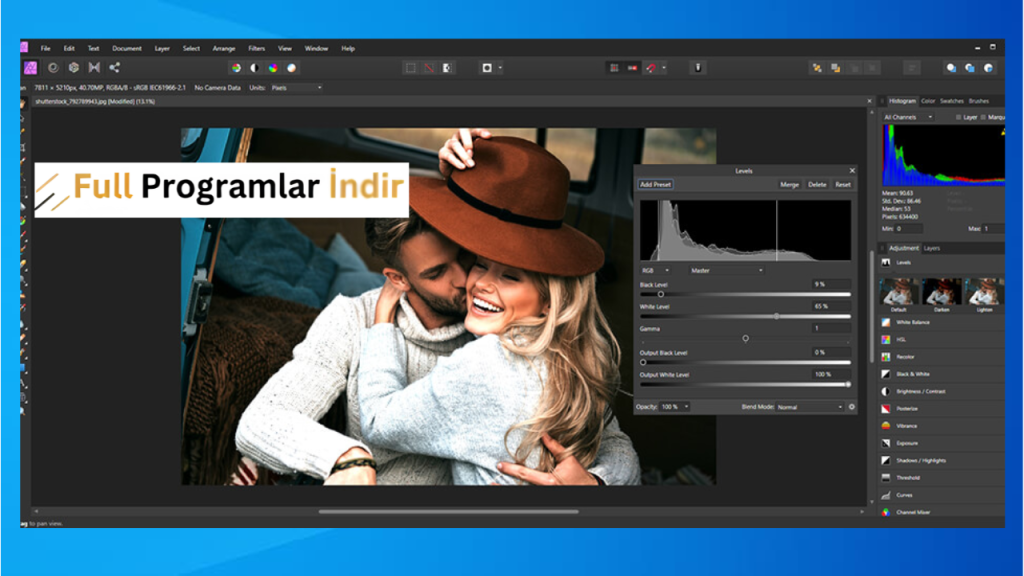
Task: Choose the White Balance adjustment
Action: coord(941,323)
